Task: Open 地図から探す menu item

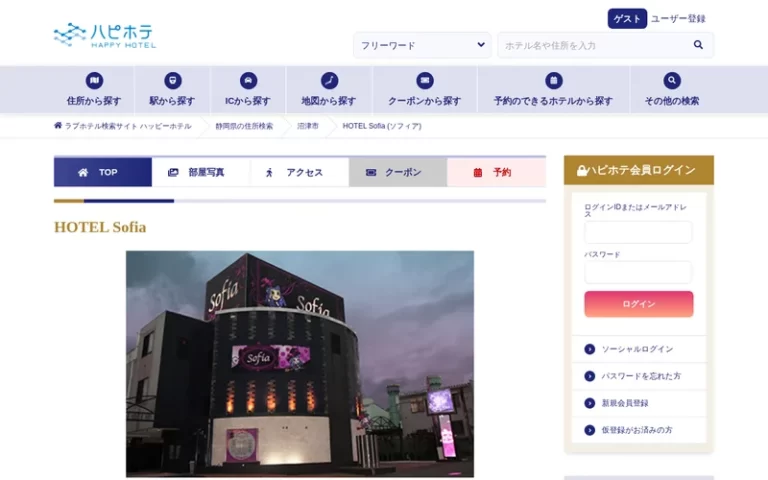Action: pyautogui.click(x=329, y=90)
